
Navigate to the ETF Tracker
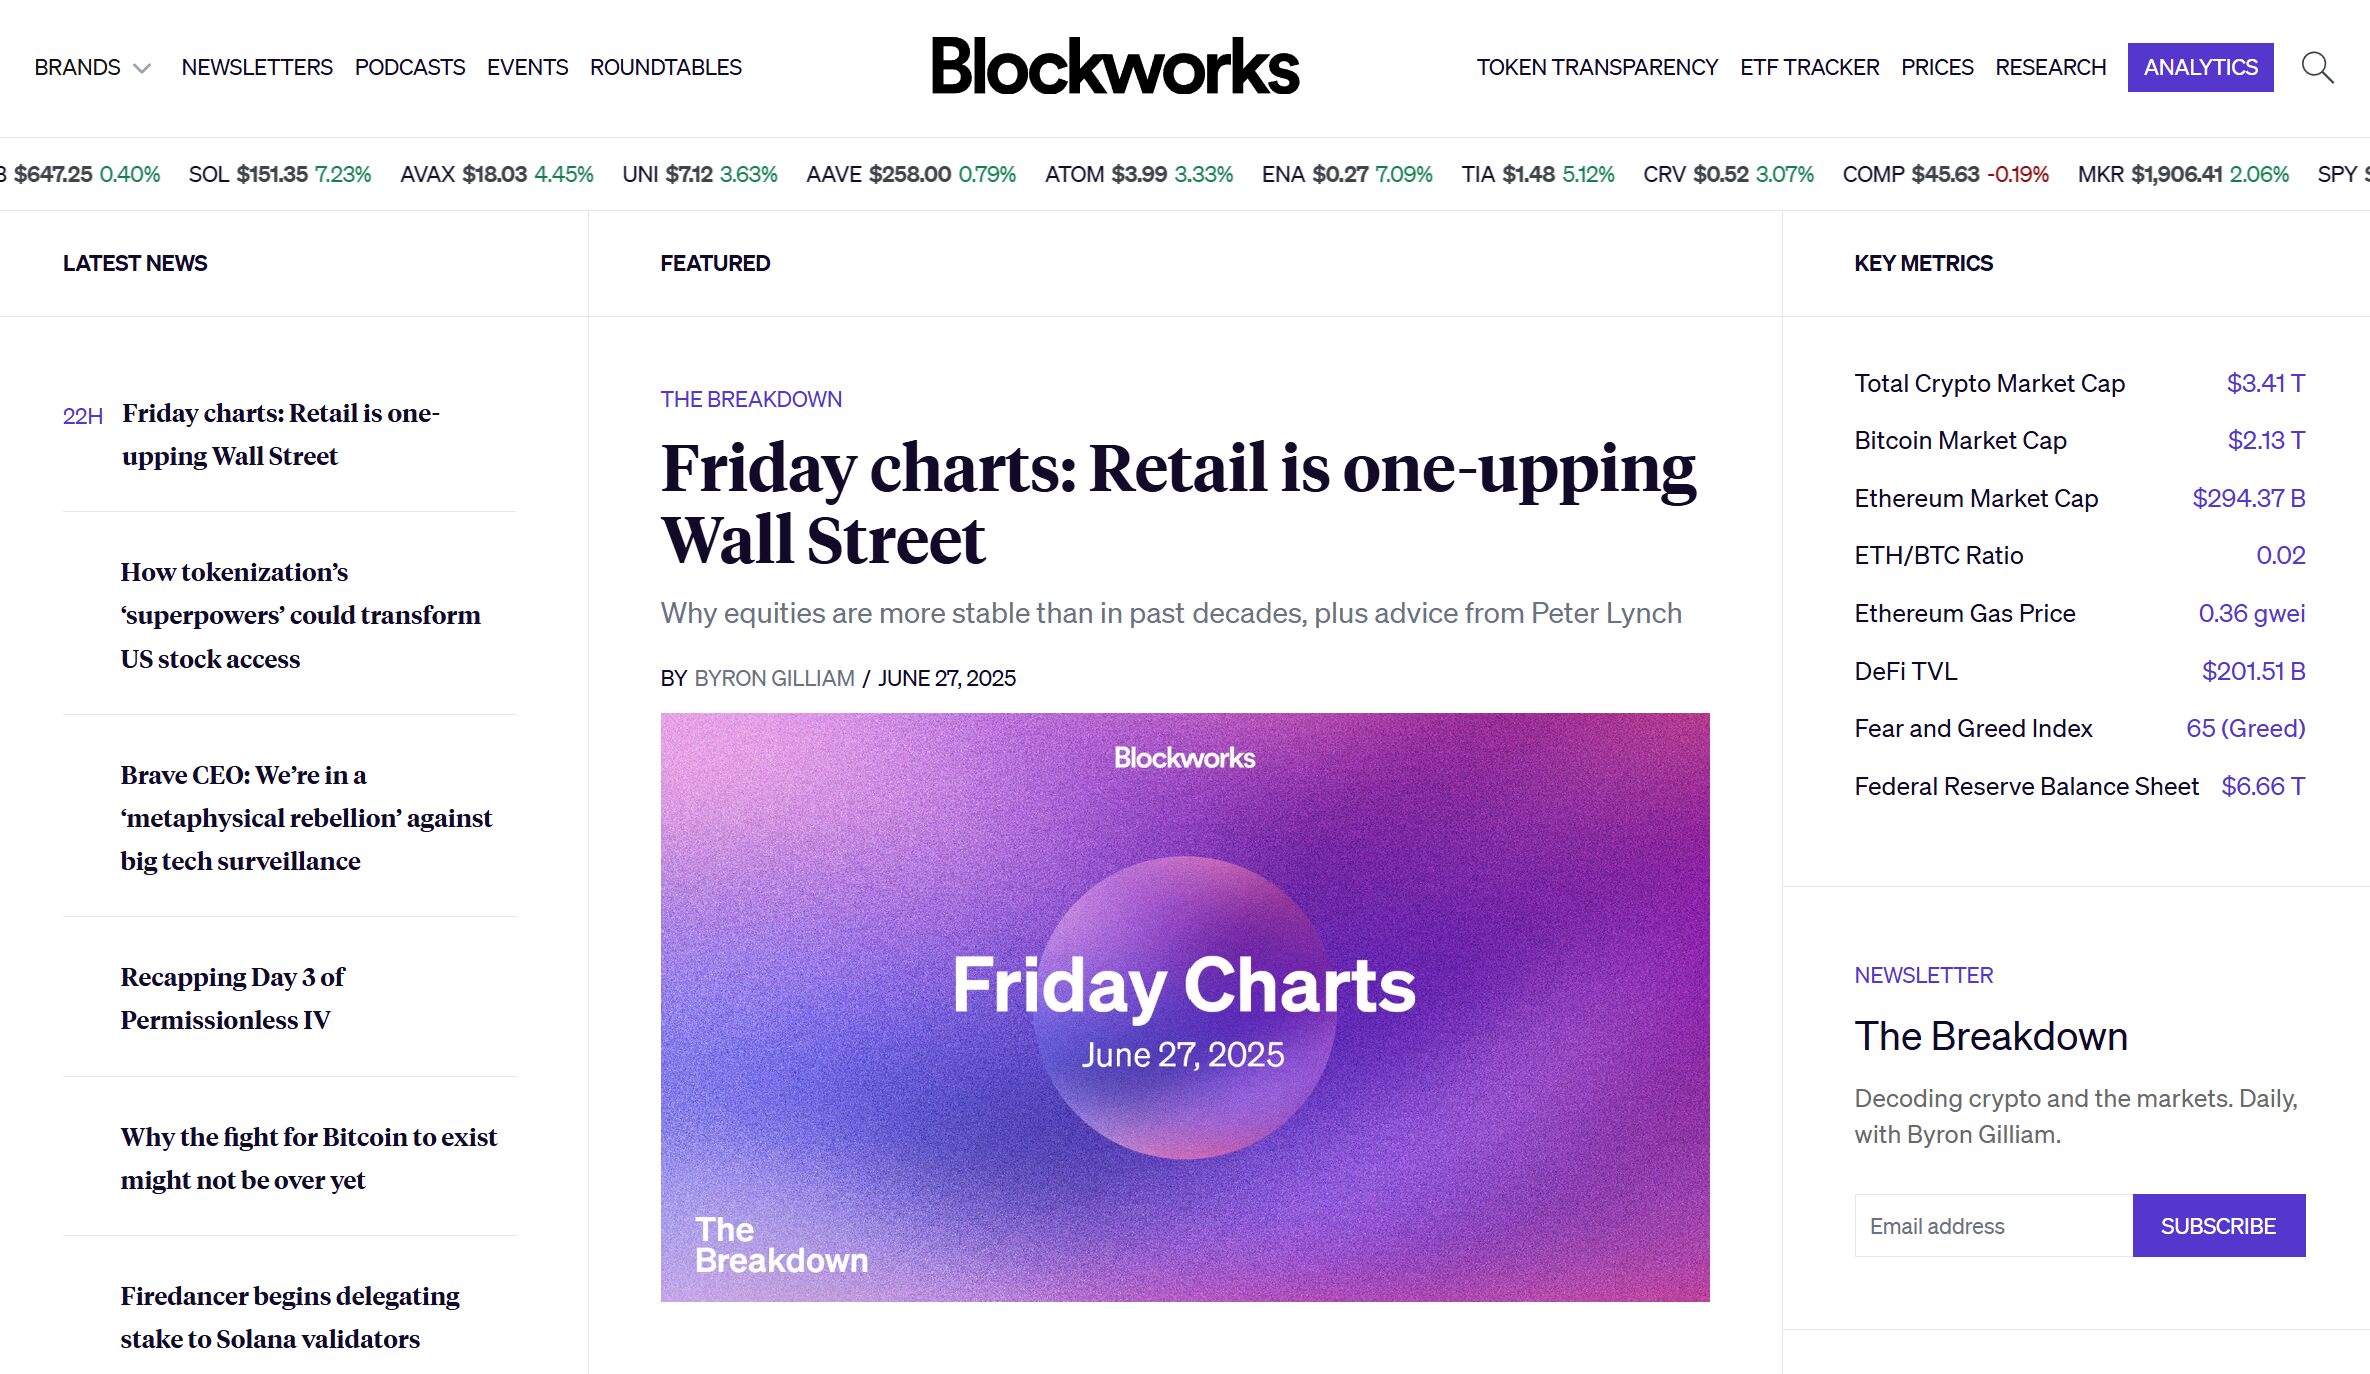tap(1809, 68)
